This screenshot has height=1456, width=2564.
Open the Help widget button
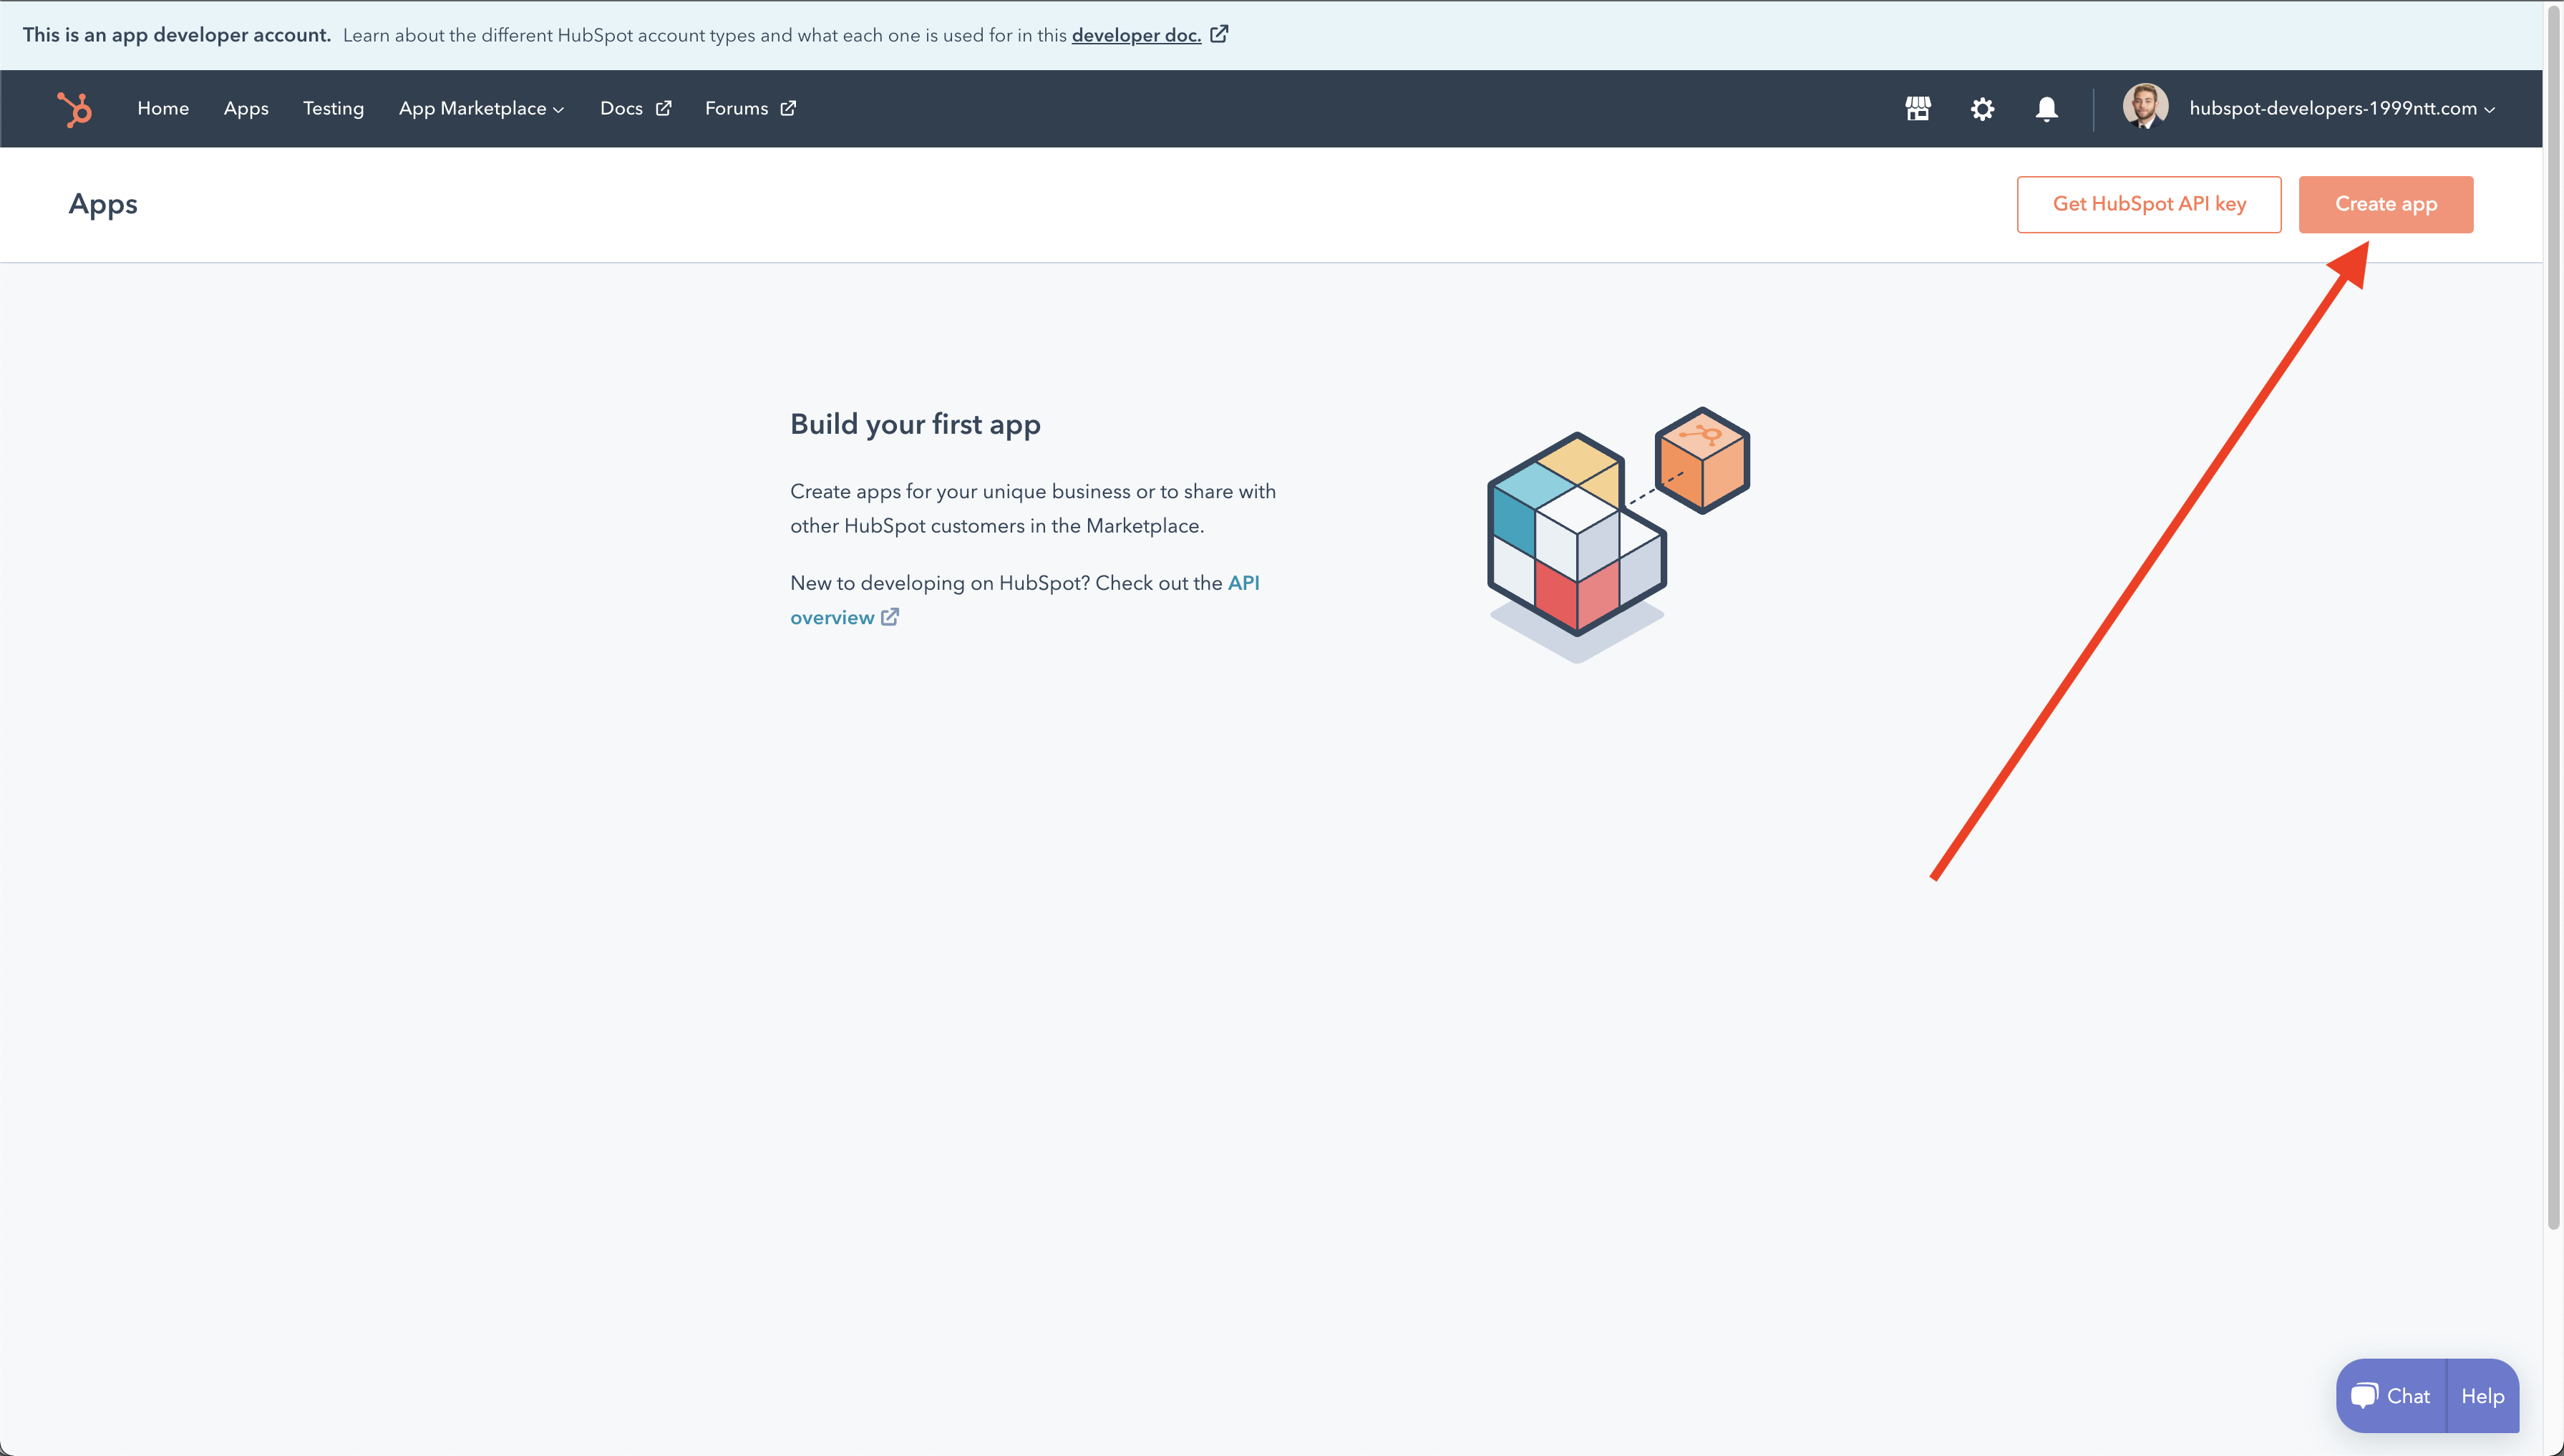point(2483,1396)
